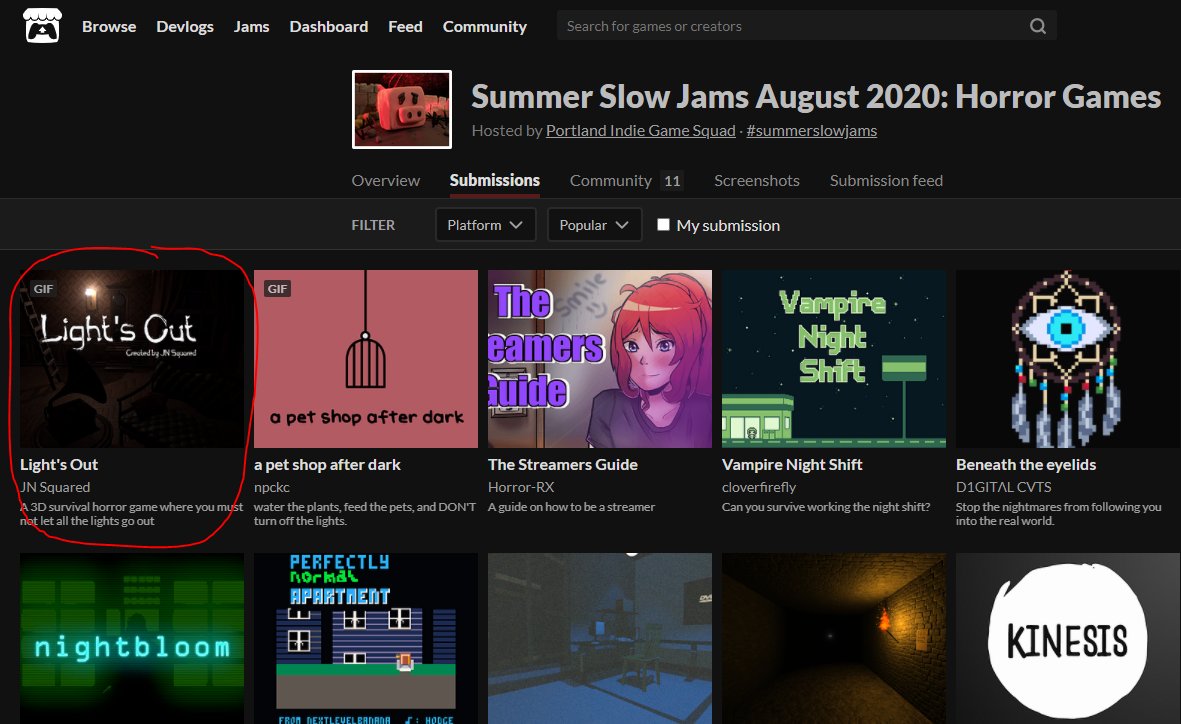The image size is (1181, 724).
Task: Open JN Squared creator link
Action: click(x=55, y=487)
